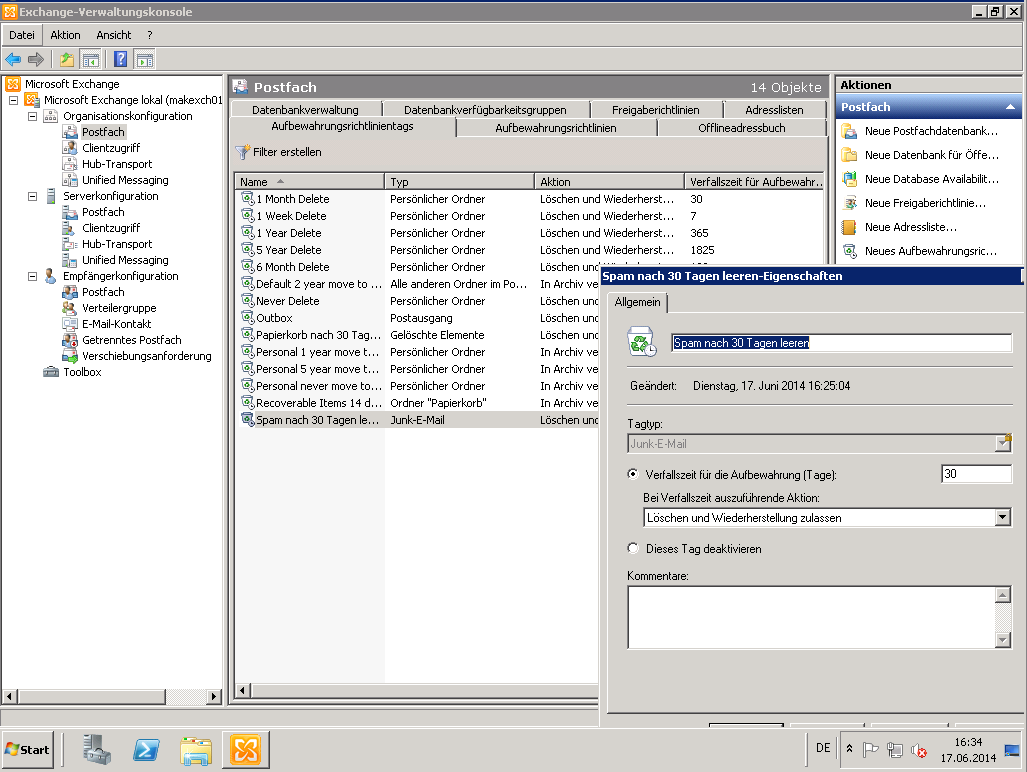The height and width of the screenshot is (772, 1027).
Task: Open Server Manager from taskbar
Action: point(97,750)
